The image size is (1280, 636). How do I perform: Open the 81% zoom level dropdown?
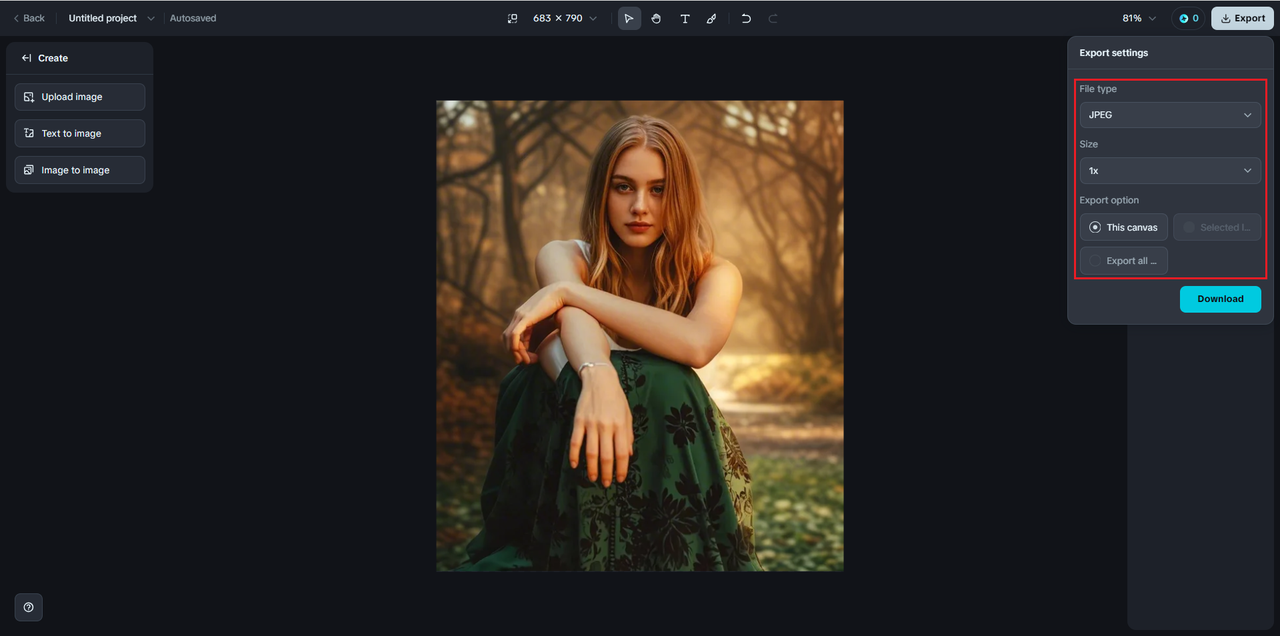1139,18
